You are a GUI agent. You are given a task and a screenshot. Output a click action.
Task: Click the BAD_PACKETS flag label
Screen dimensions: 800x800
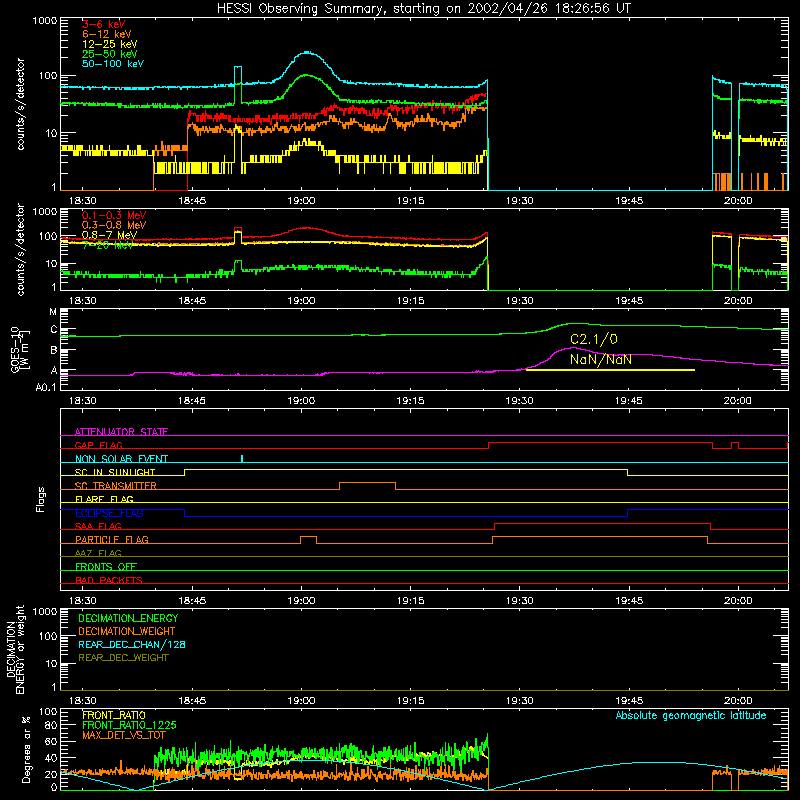tap(109, 580)
